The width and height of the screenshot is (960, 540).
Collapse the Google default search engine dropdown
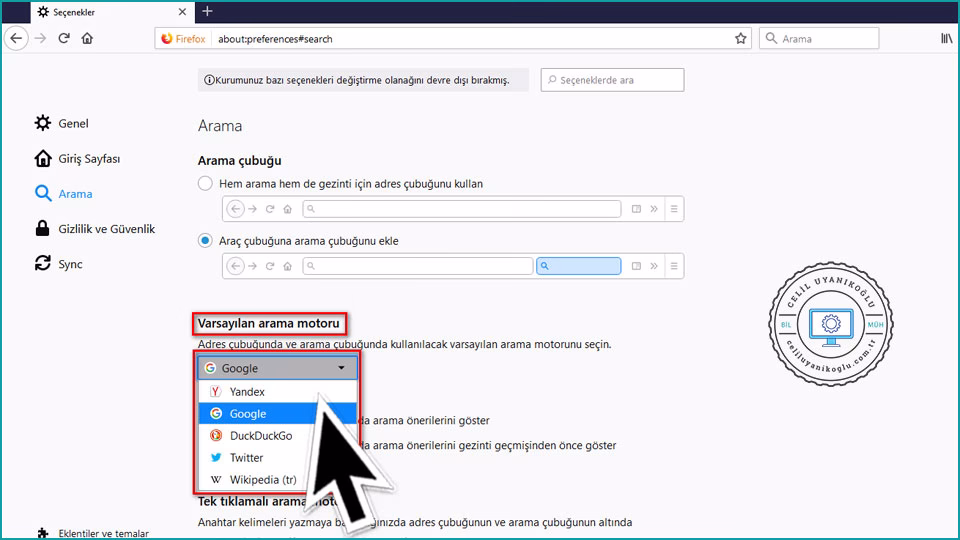pyautogui.click(x=278, y=368)
